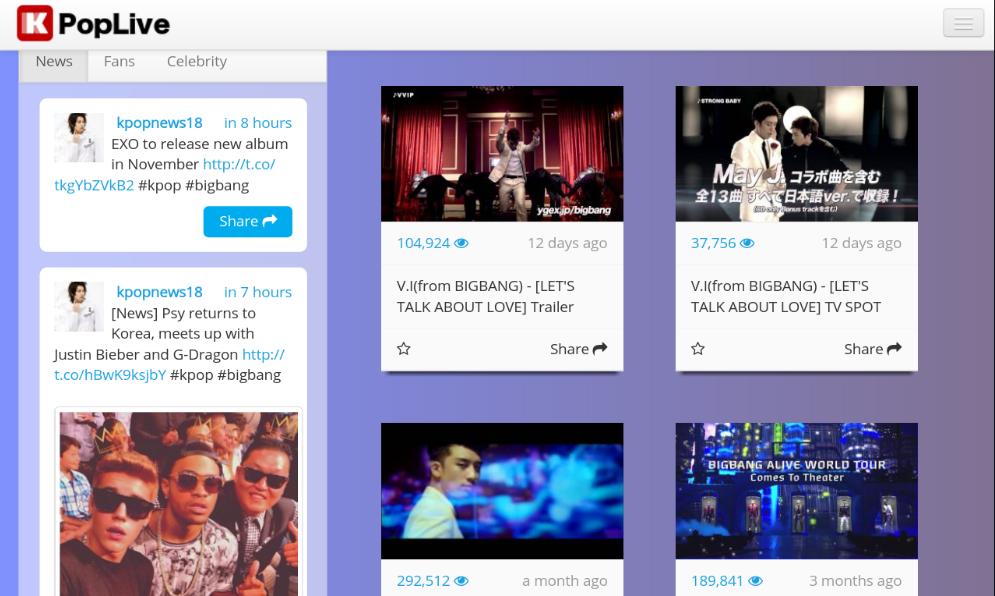This screenshot has width=995, height=596.
Task: Click the eye icon showing 292,512 views
Action: [461, 580]
